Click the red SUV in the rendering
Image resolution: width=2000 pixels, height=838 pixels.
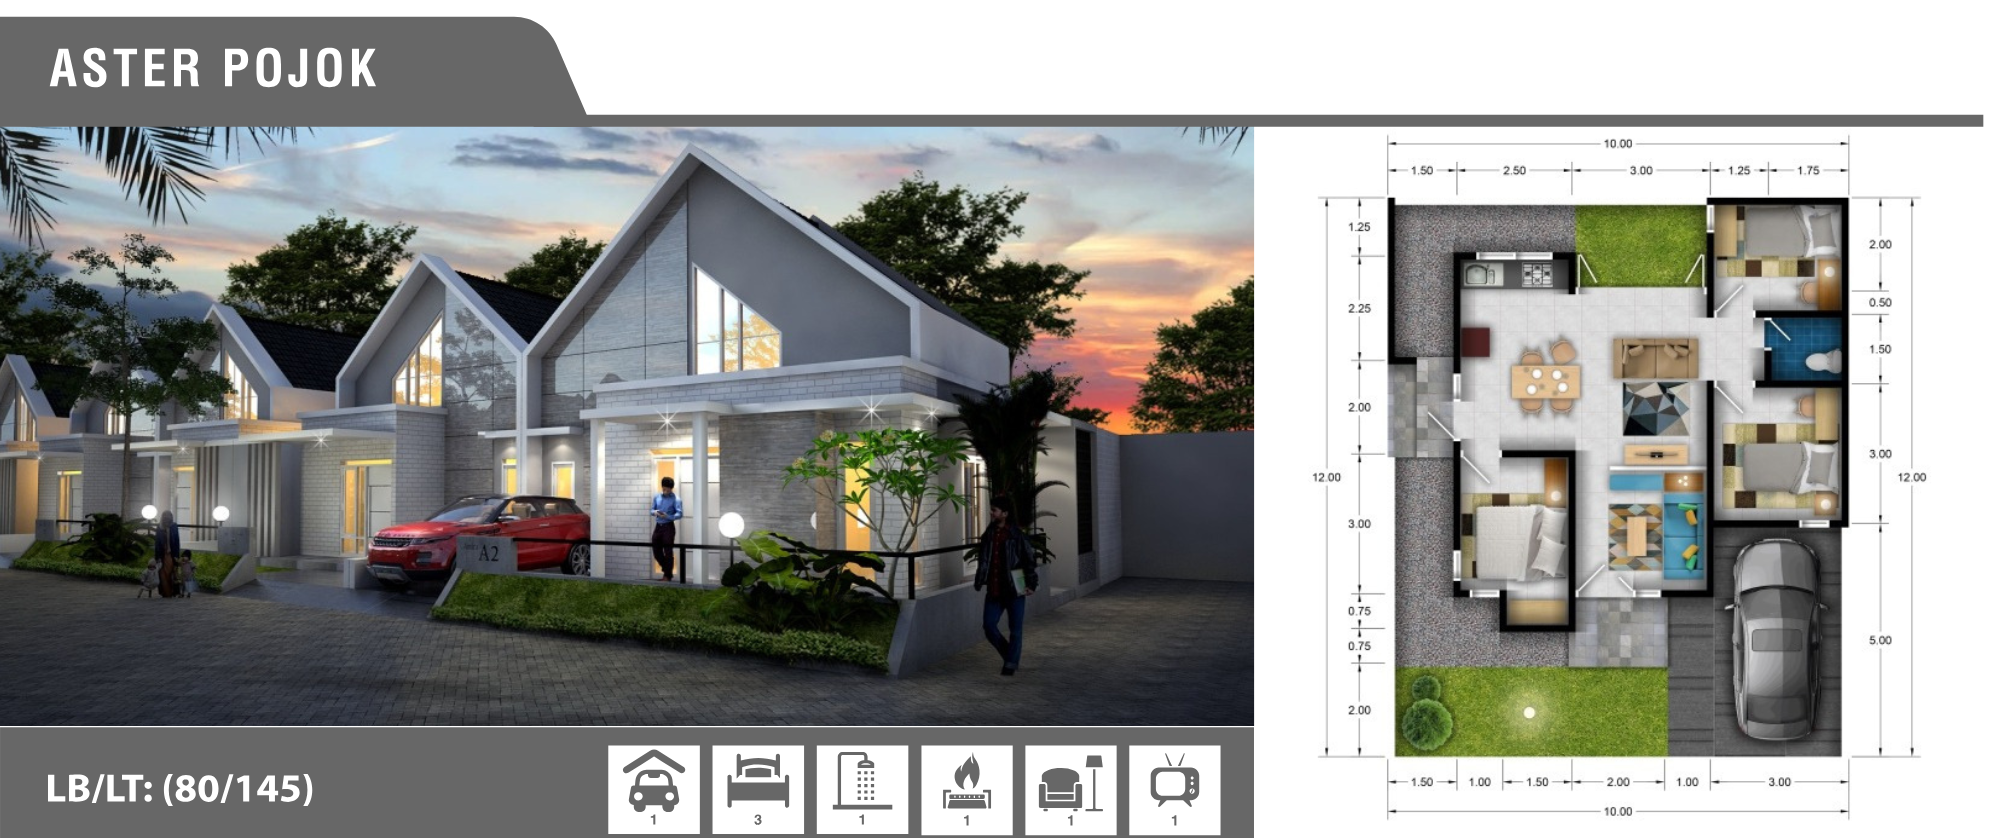point(480,538)
